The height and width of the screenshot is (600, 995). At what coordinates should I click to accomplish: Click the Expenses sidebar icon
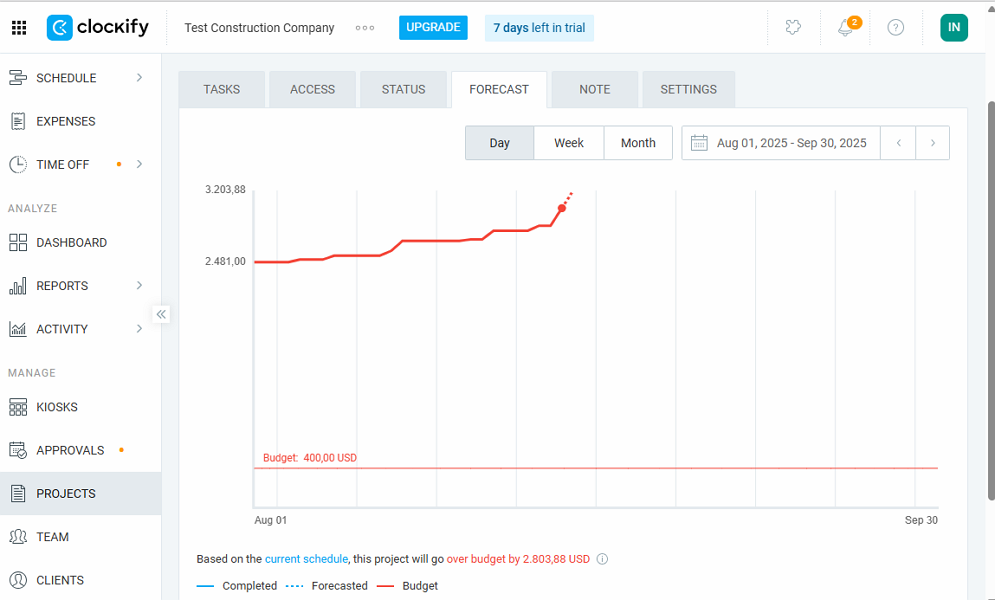click(x=17, y=121)
